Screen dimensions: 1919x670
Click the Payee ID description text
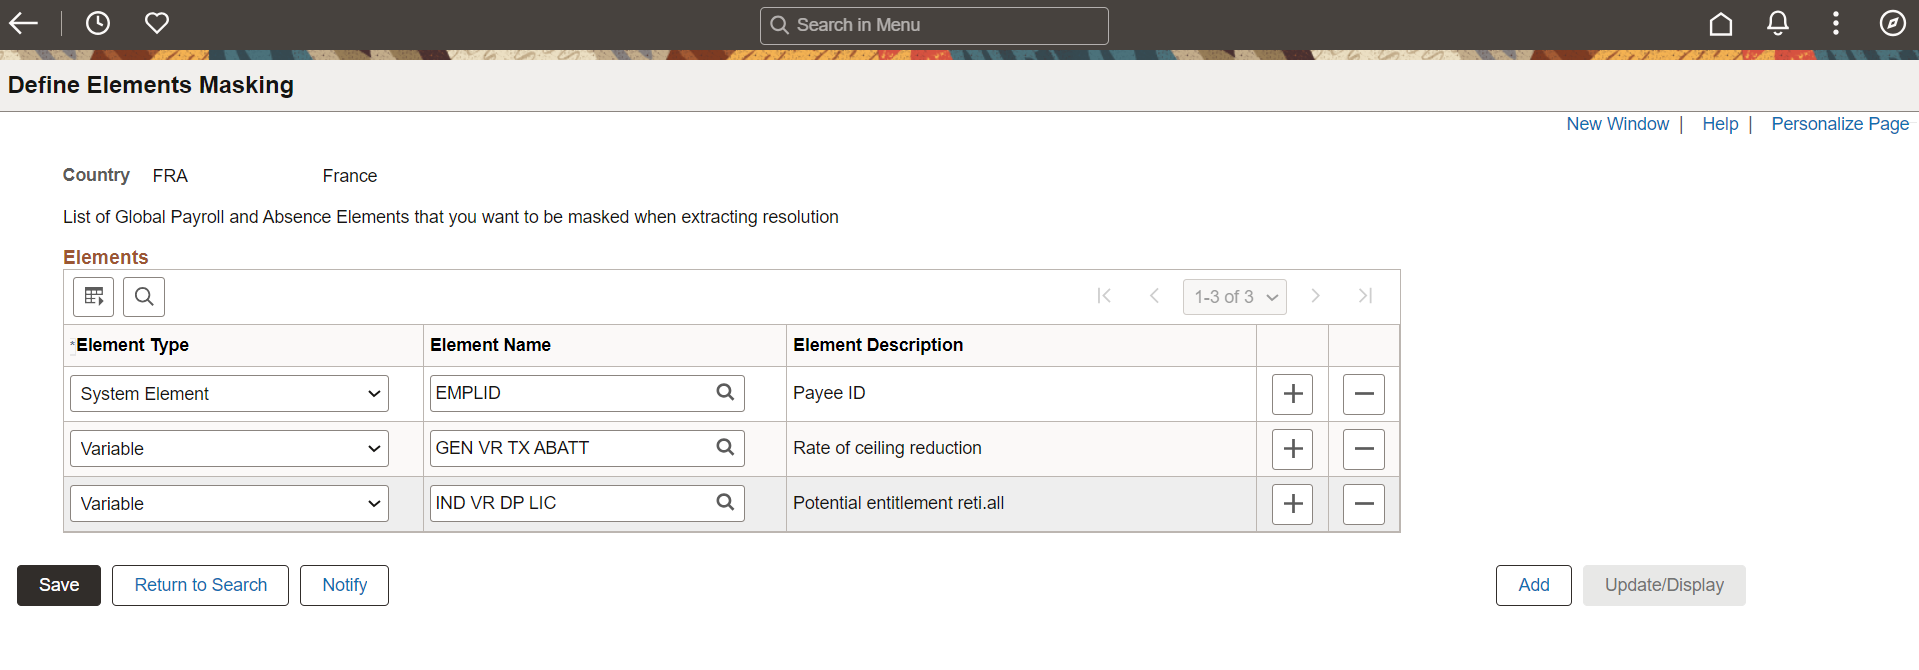click(829, 393)
